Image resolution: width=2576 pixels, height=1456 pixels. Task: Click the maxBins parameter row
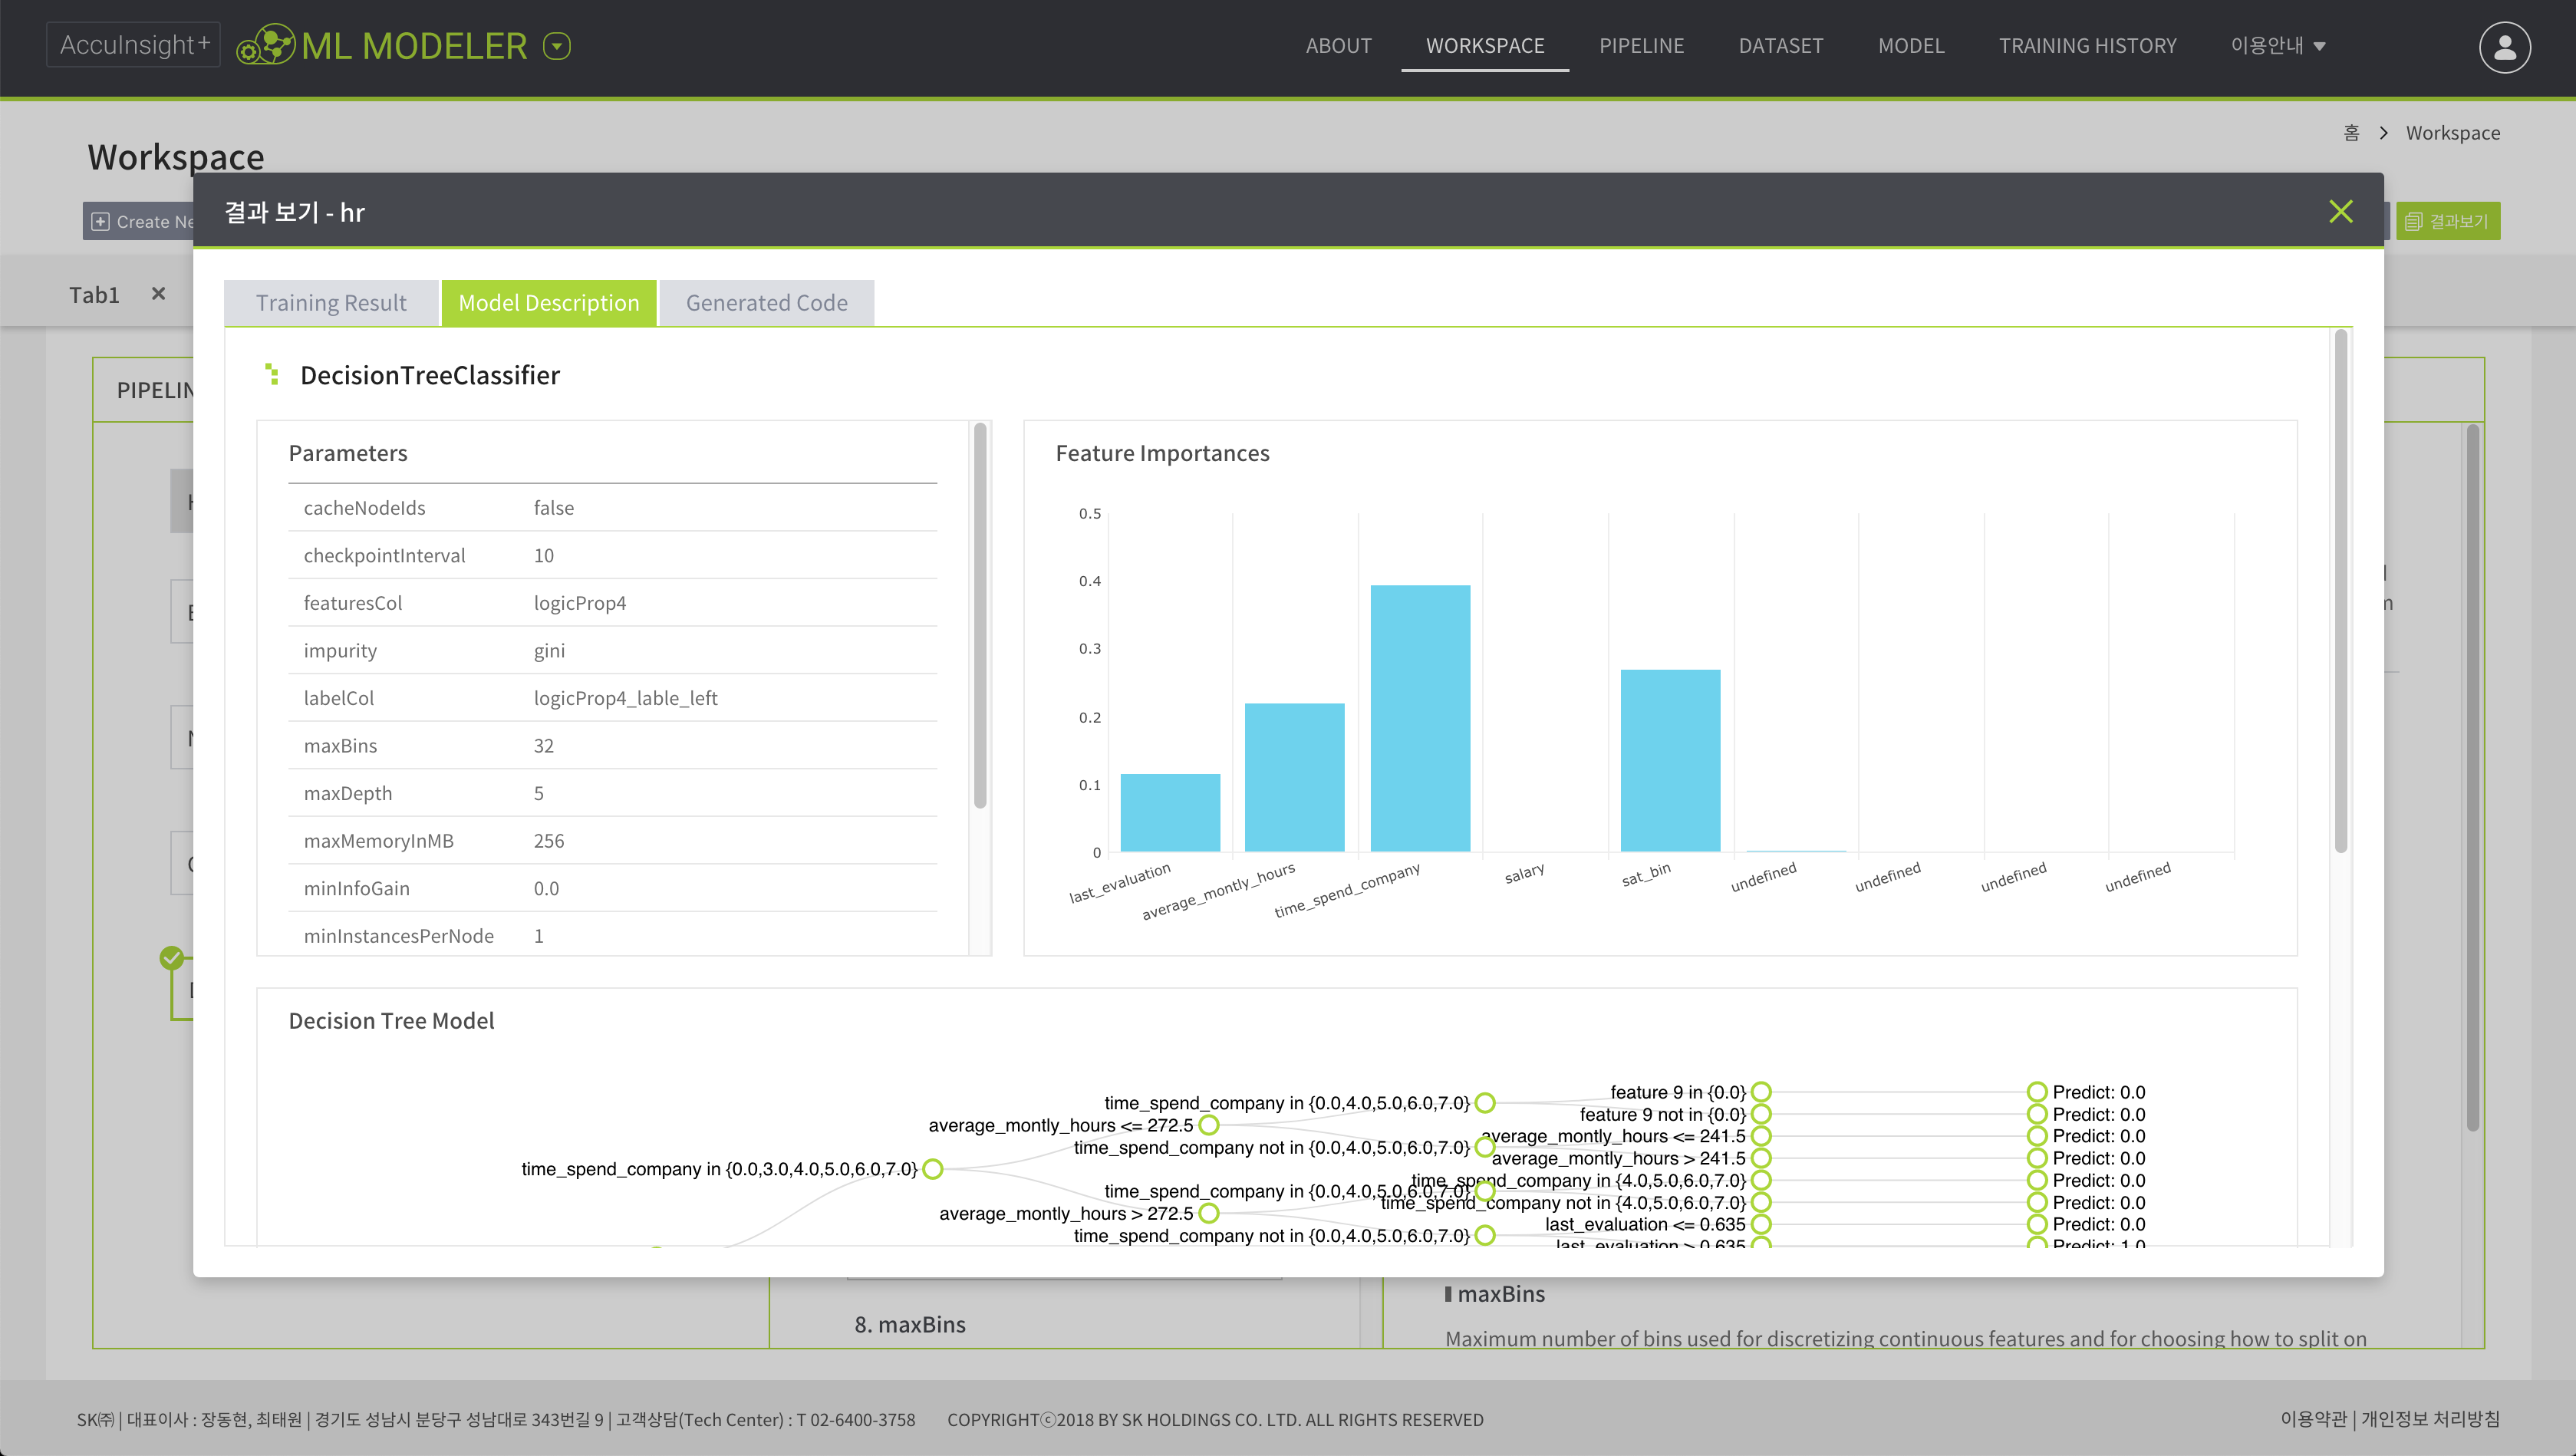coord(612,746)
